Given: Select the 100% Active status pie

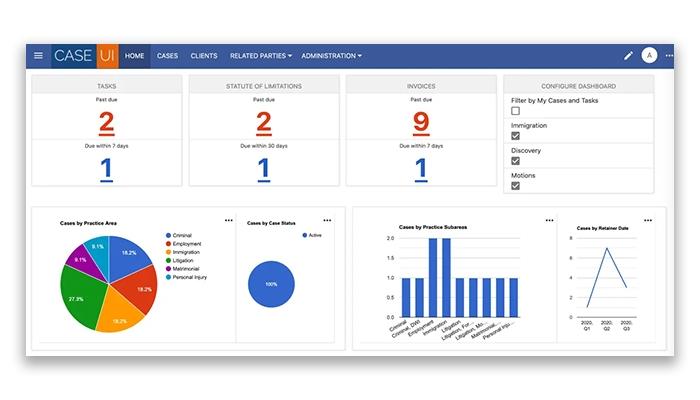Looking at the screenshot, I should [x=271, y=284].
